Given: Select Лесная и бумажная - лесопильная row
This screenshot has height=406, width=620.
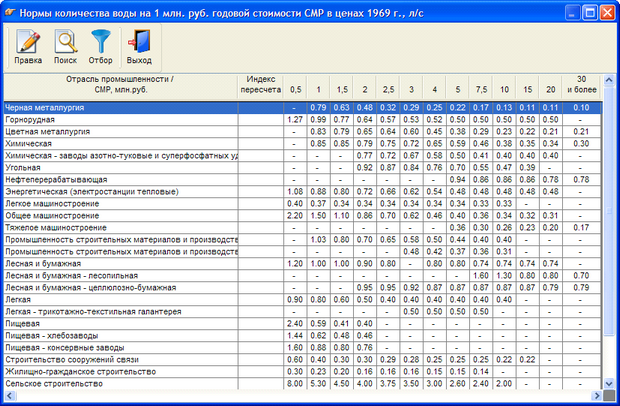Looking at the screenshot, I should (x=302, y=276).
